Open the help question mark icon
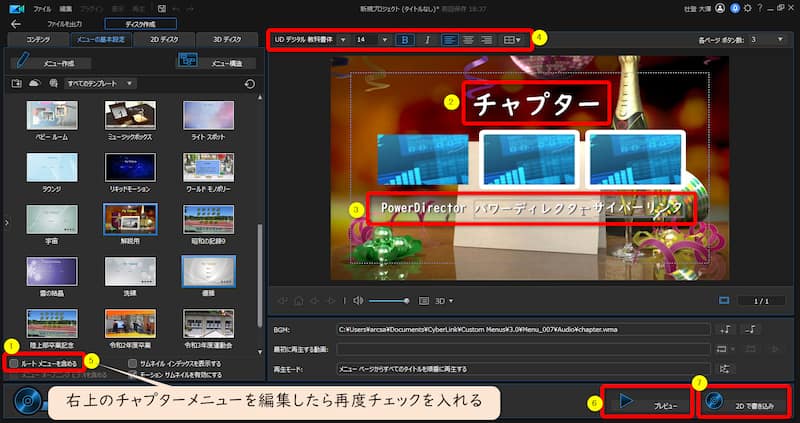 pyautogui.click(x=760, y=8)
